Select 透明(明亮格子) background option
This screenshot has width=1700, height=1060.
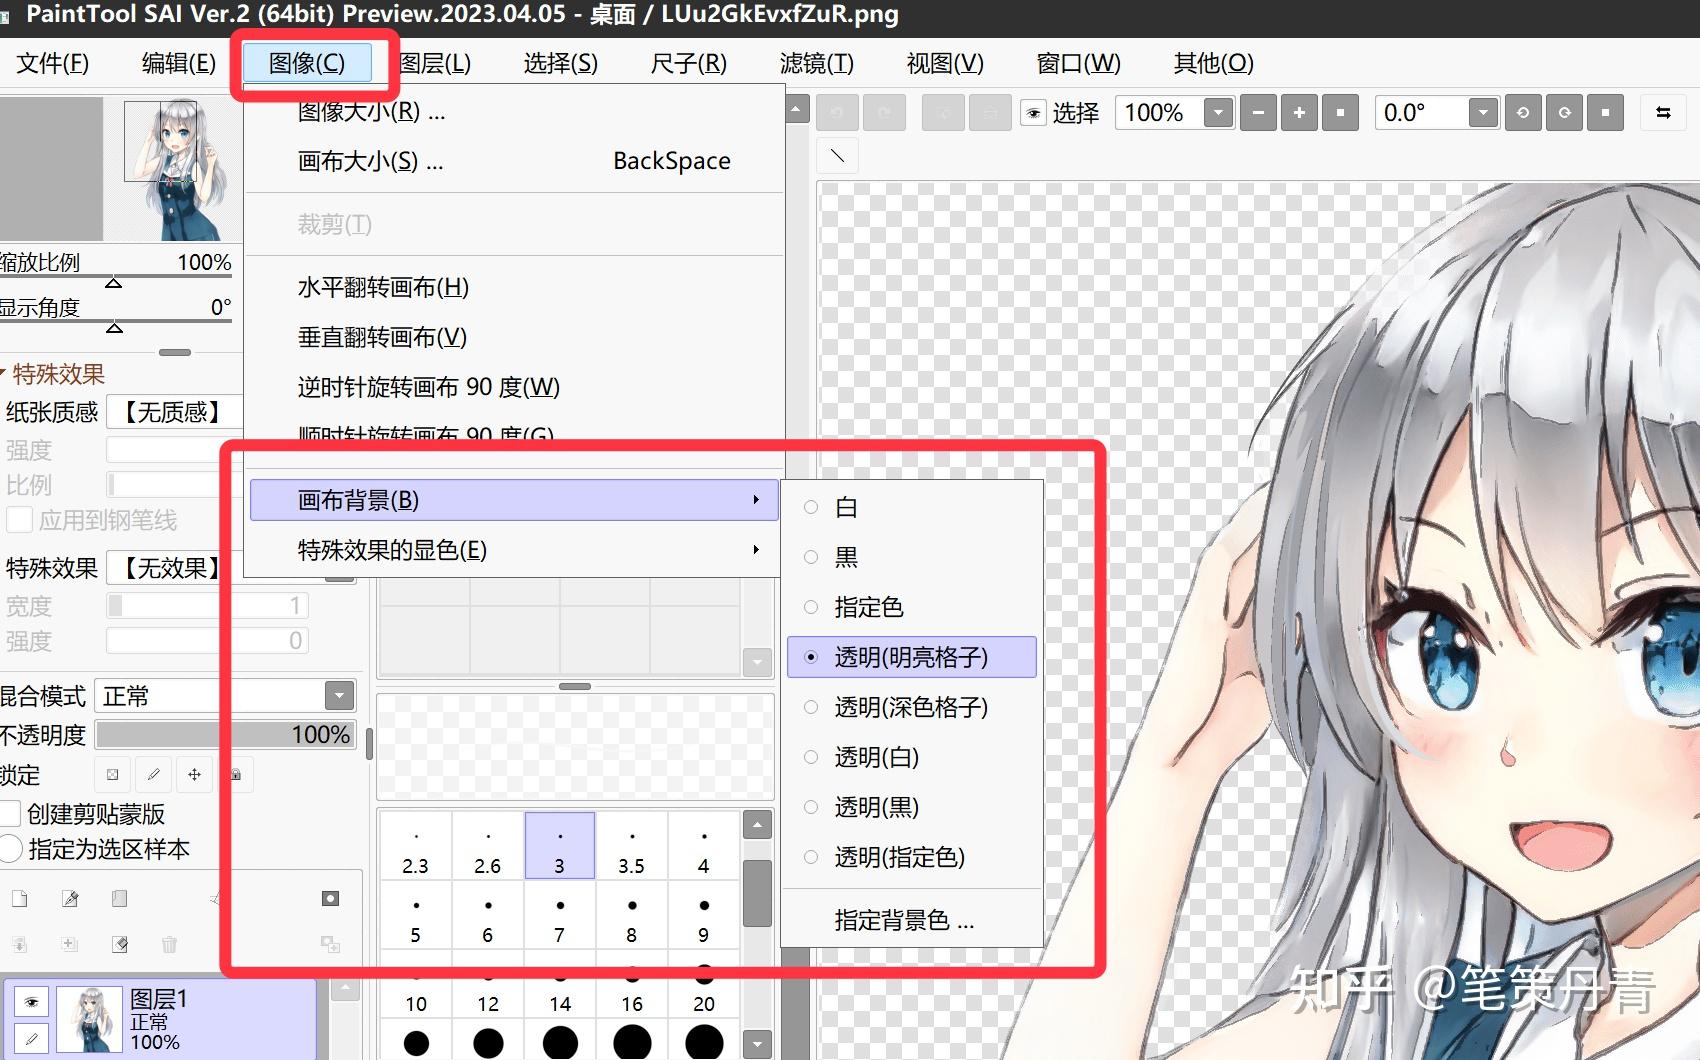point(912,657)
